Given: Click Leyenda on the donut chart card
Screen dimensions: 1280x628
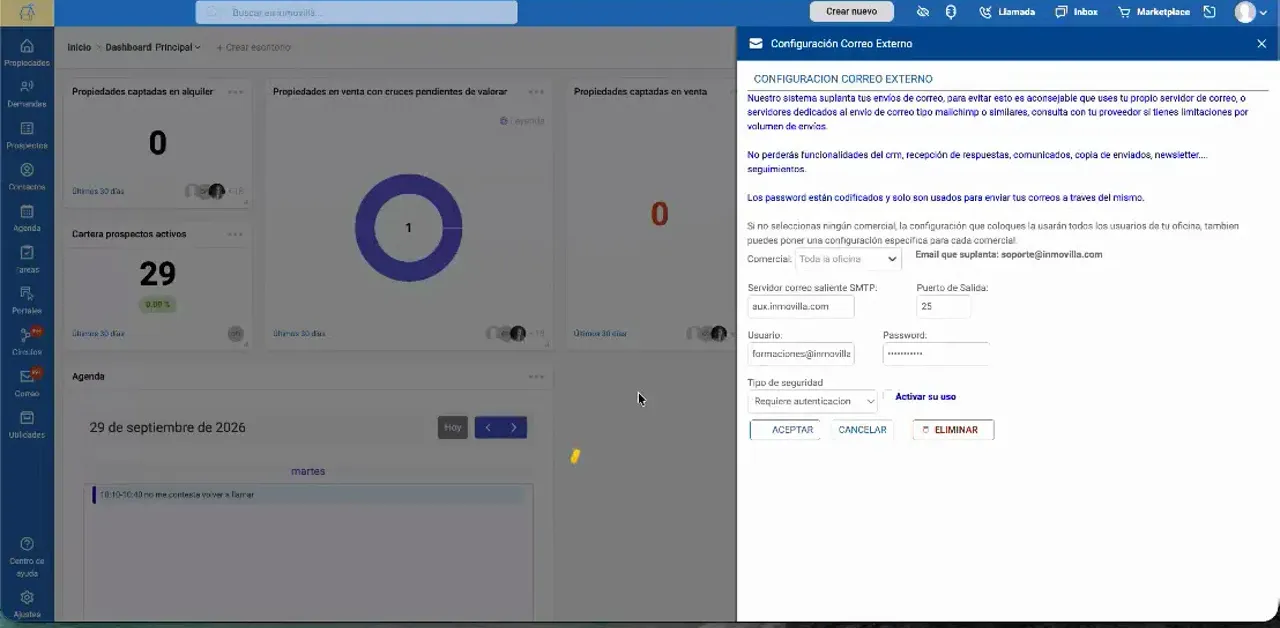Looking at the screenshot, I should 522,121.
